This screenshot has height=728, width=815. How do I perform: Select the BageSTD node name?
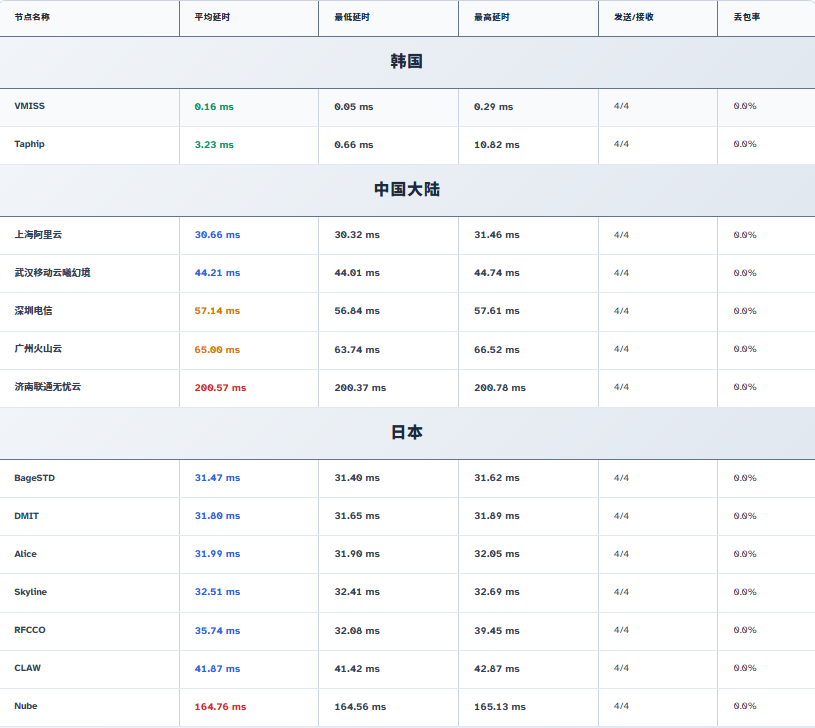34,478
